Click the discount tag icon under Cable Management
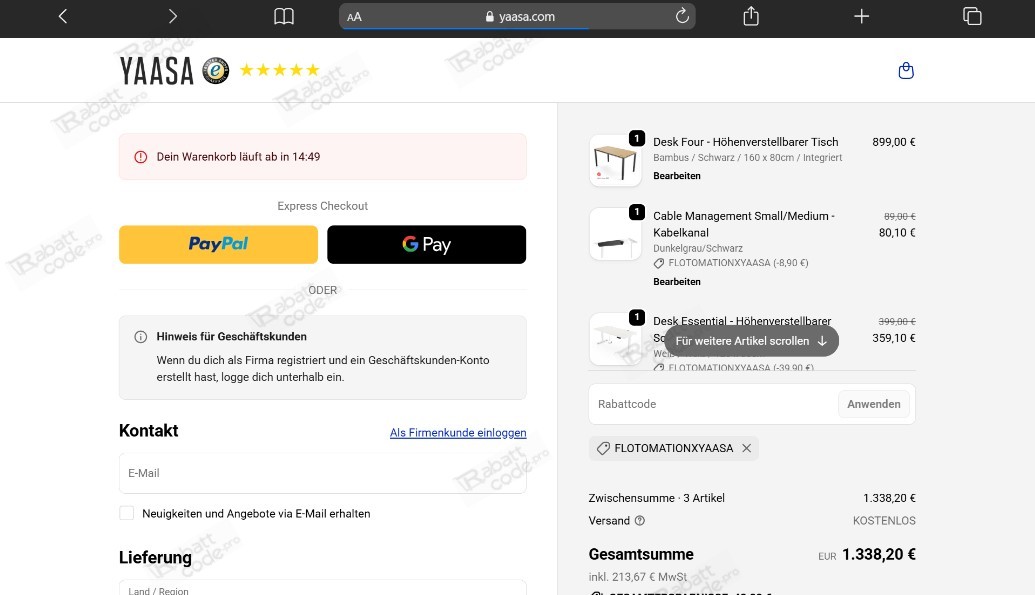Image resolution: width=1035 pixels, height=595 pixels. pos(659,263)
